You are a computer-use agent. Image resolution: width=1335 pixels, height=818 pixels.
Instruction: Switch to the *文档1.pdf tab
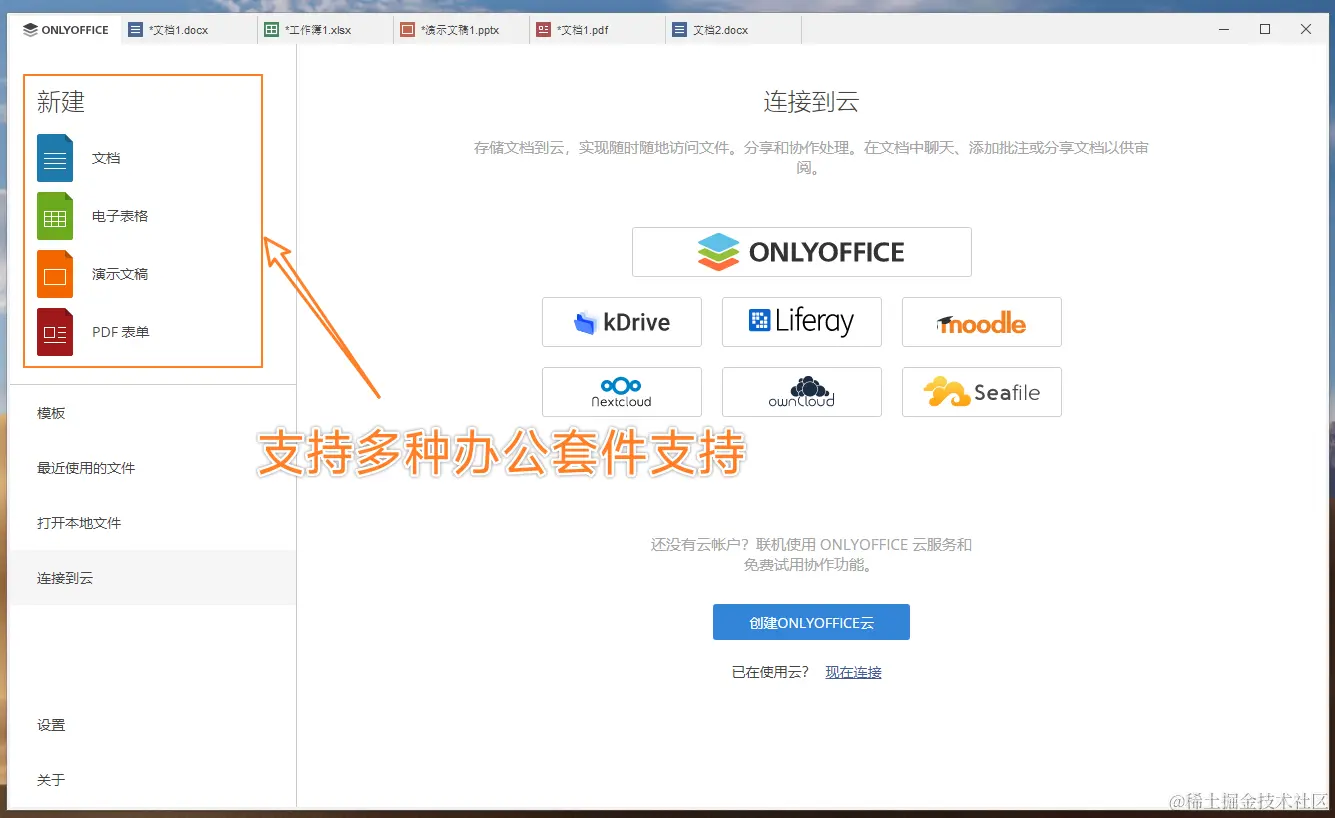coord(597,30)
